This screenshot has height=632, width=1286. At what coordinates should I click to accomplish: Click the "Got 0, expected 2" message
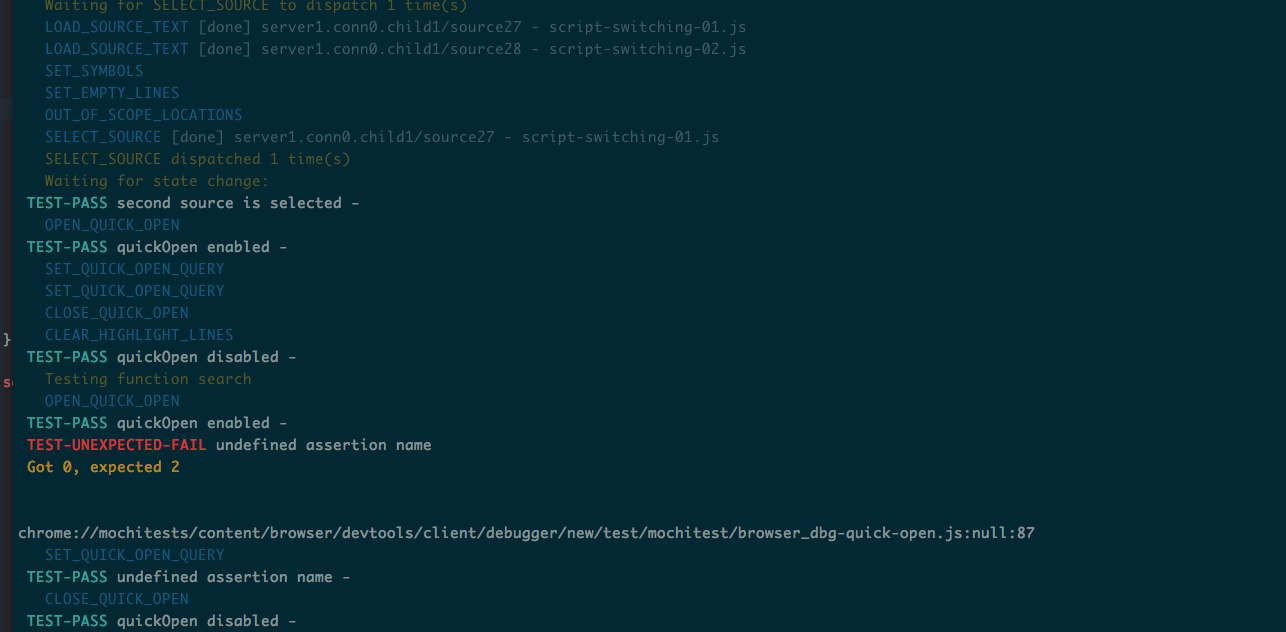point(103,467)
